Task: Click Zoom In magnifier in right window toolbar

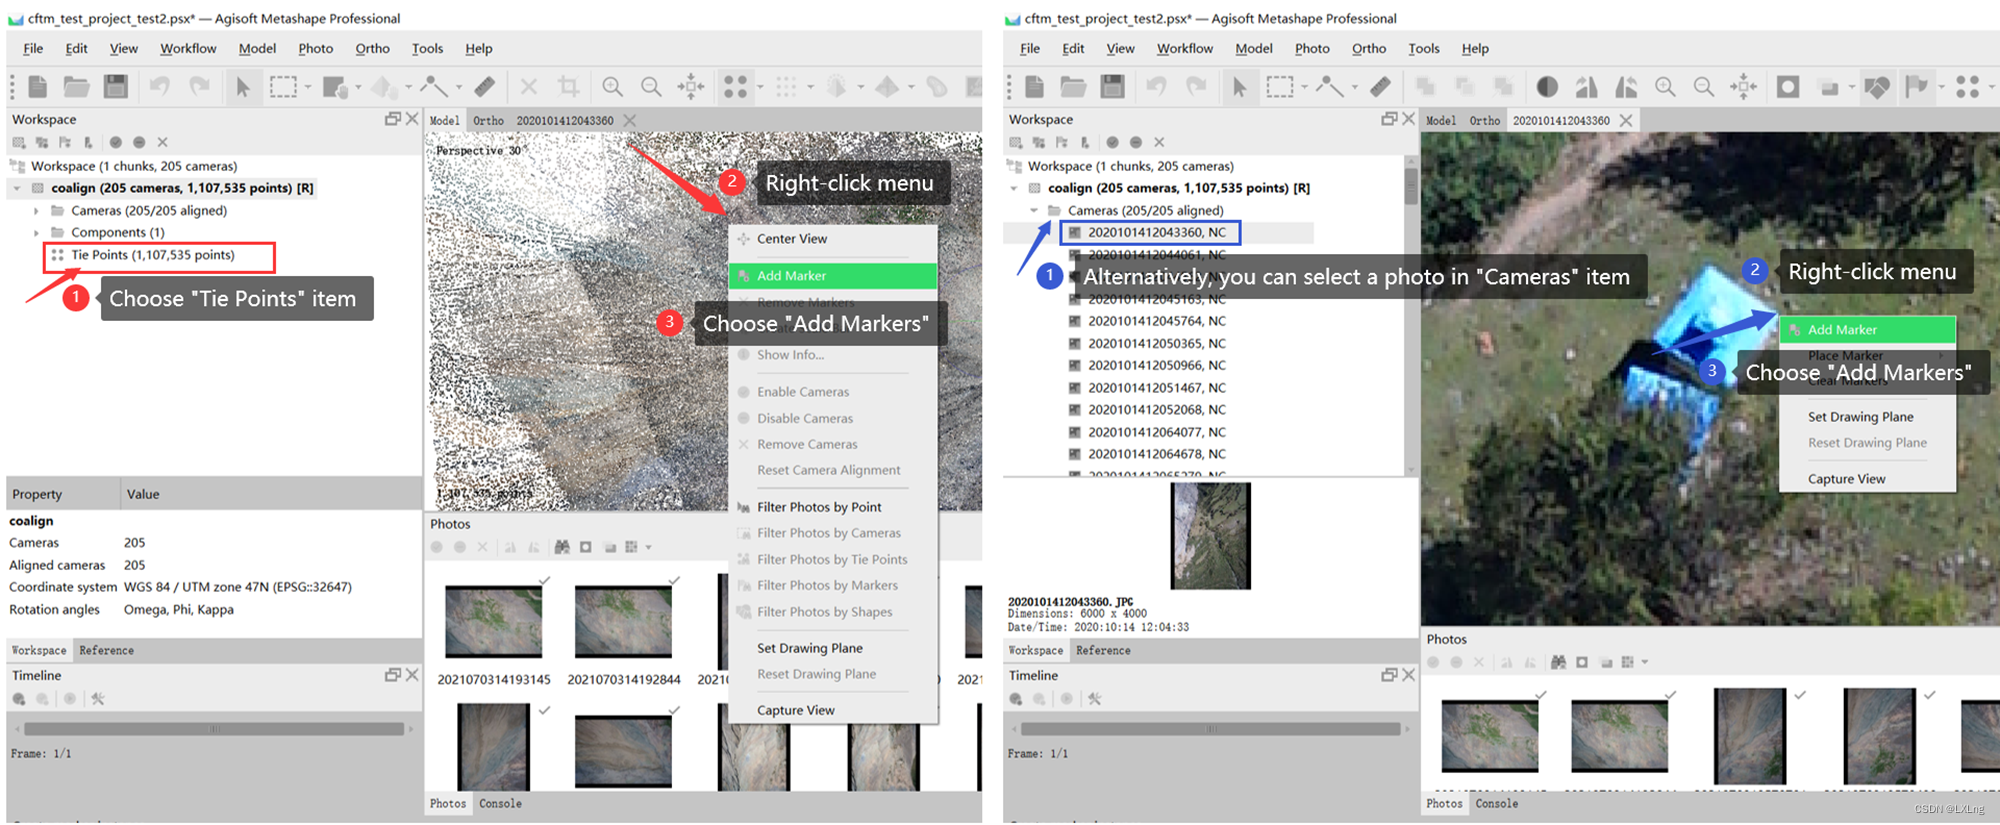Action: 1665,87
